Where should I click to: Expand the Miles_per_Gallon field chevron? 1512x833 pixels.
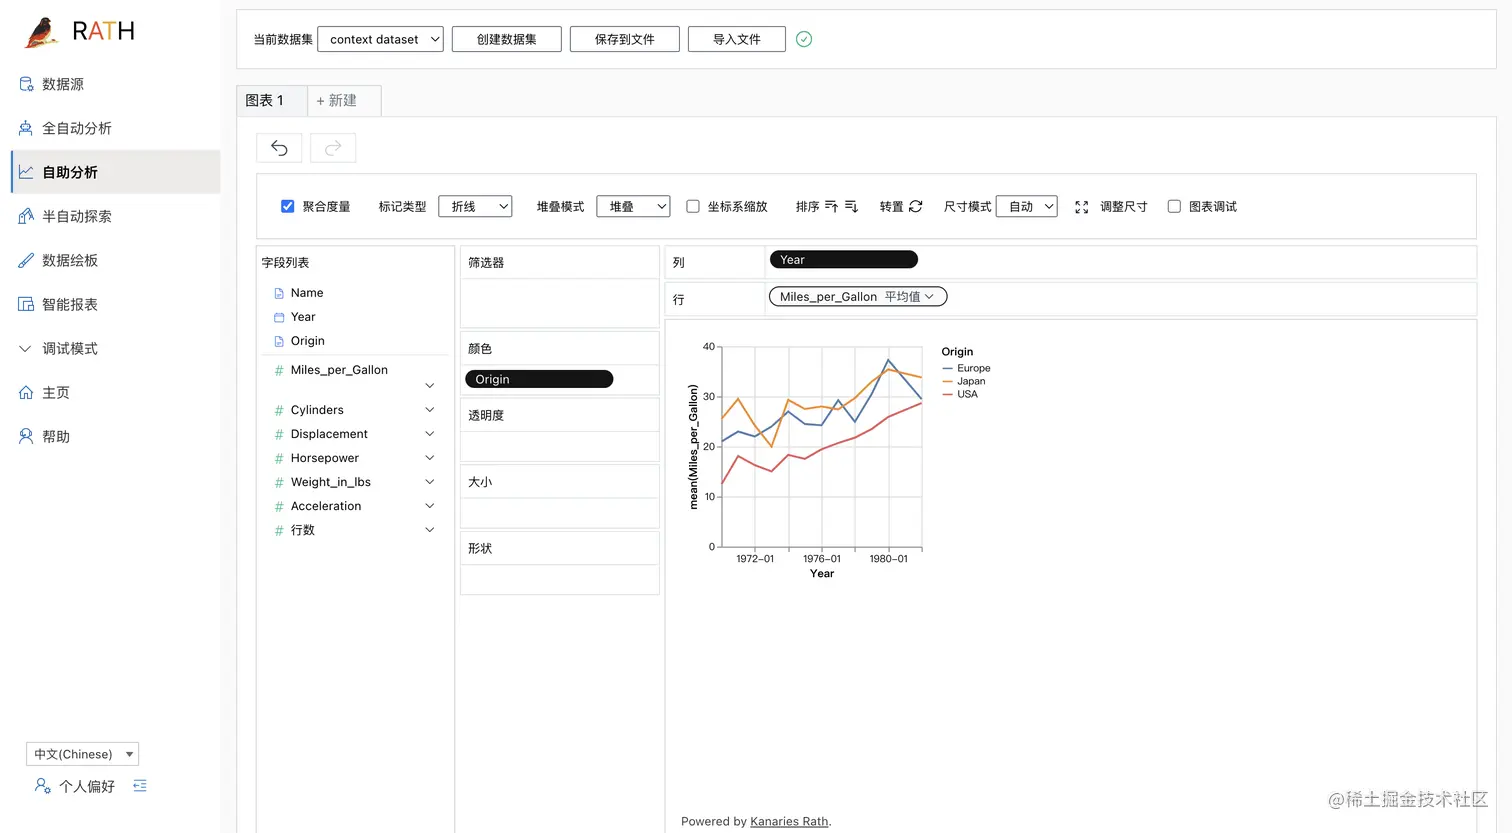pos(430,385)
